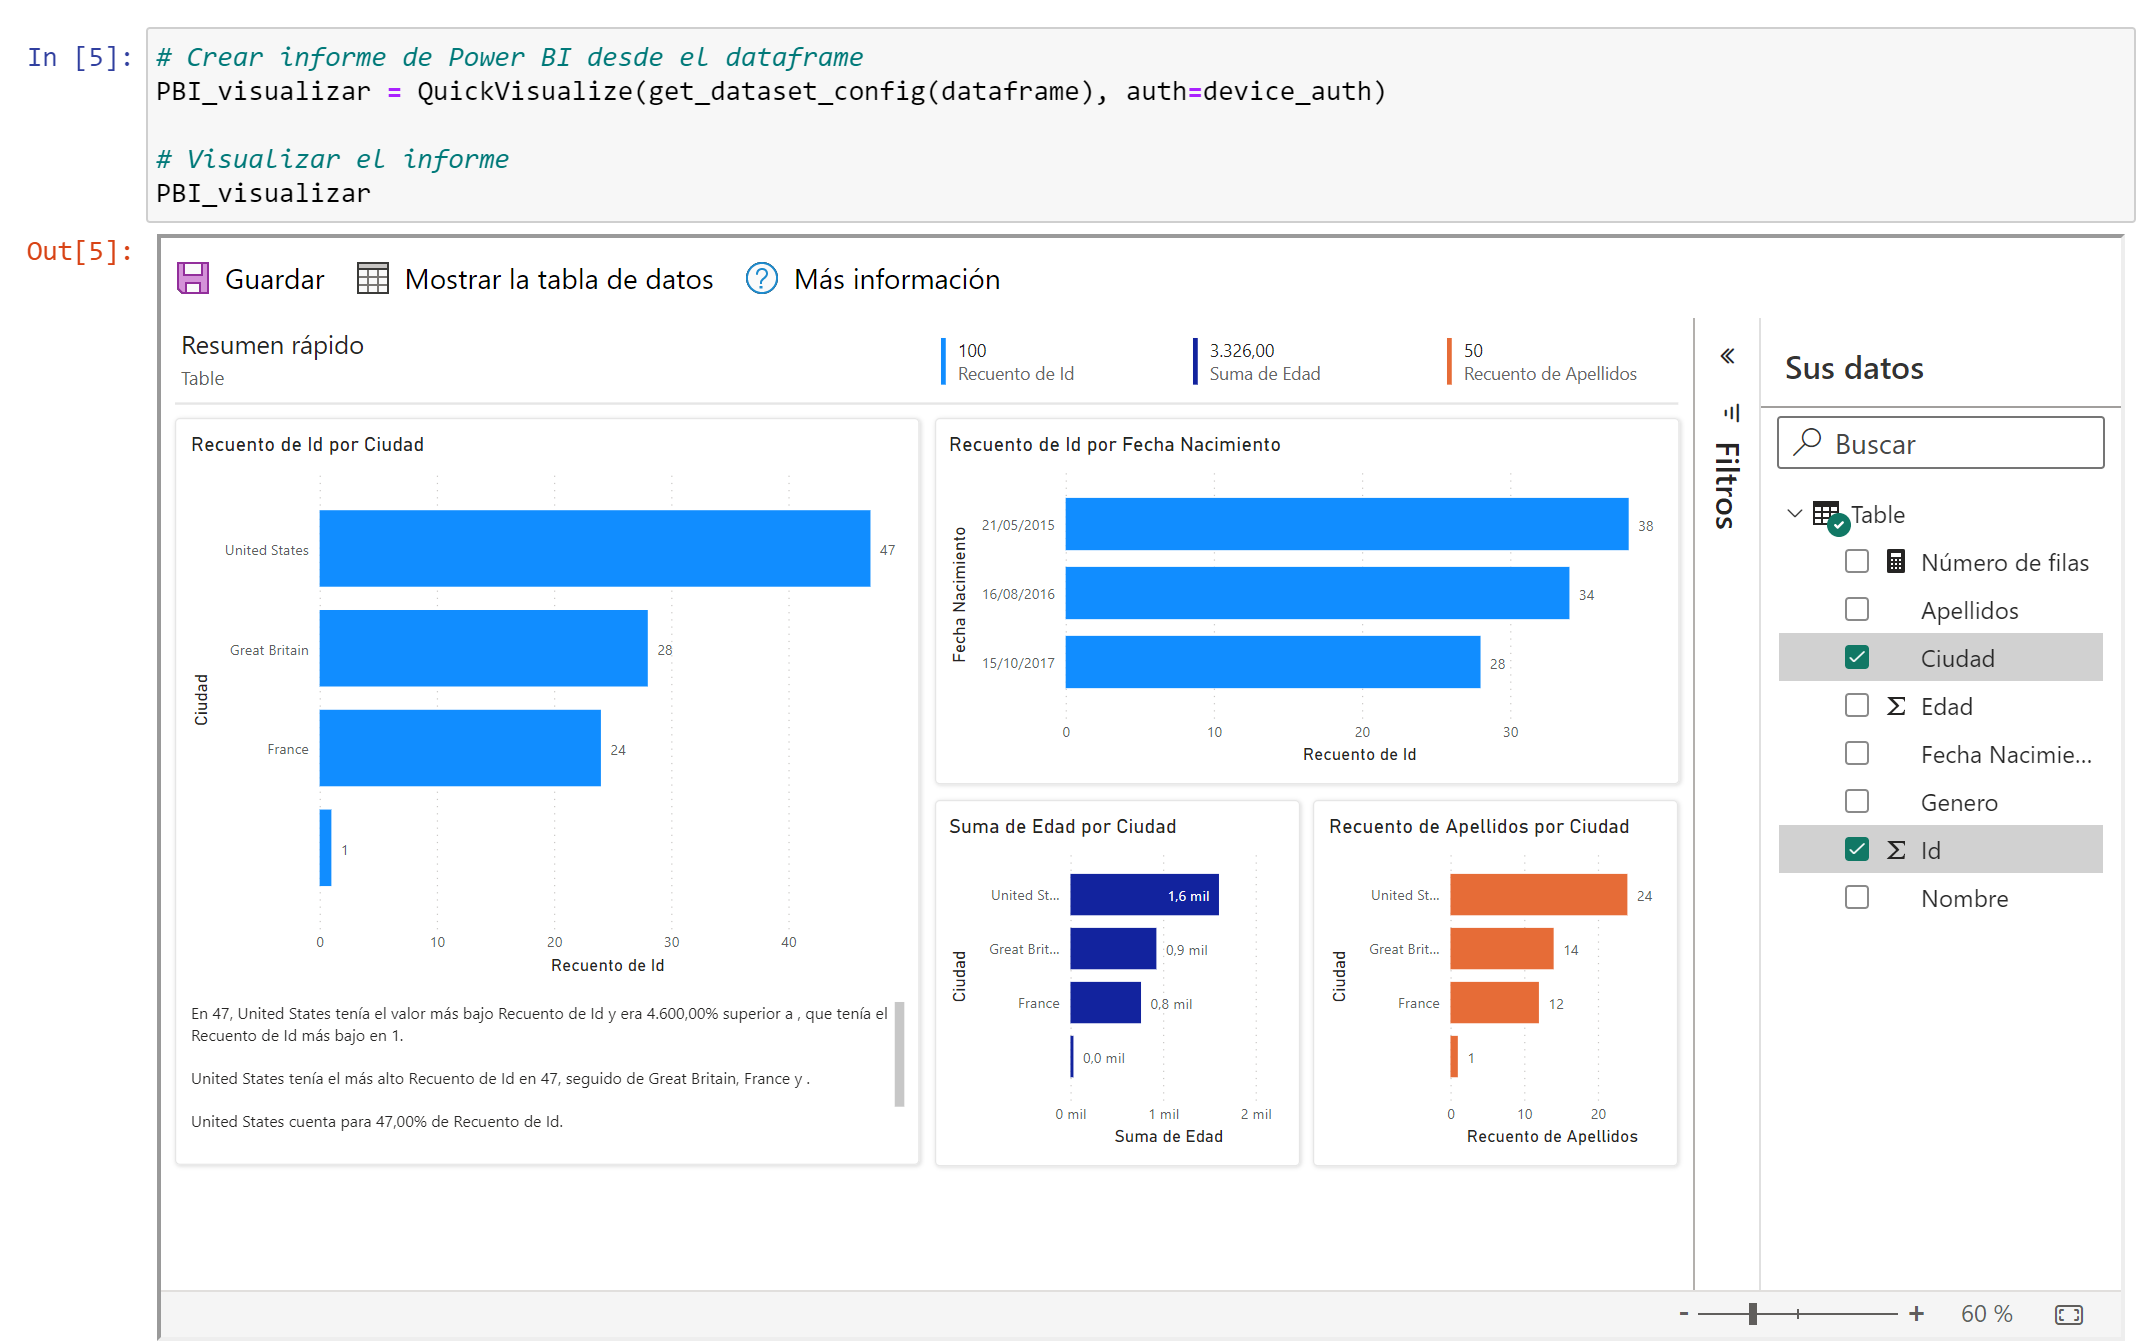
Task: Click the Guardar save icon
Action: (193, 278)
